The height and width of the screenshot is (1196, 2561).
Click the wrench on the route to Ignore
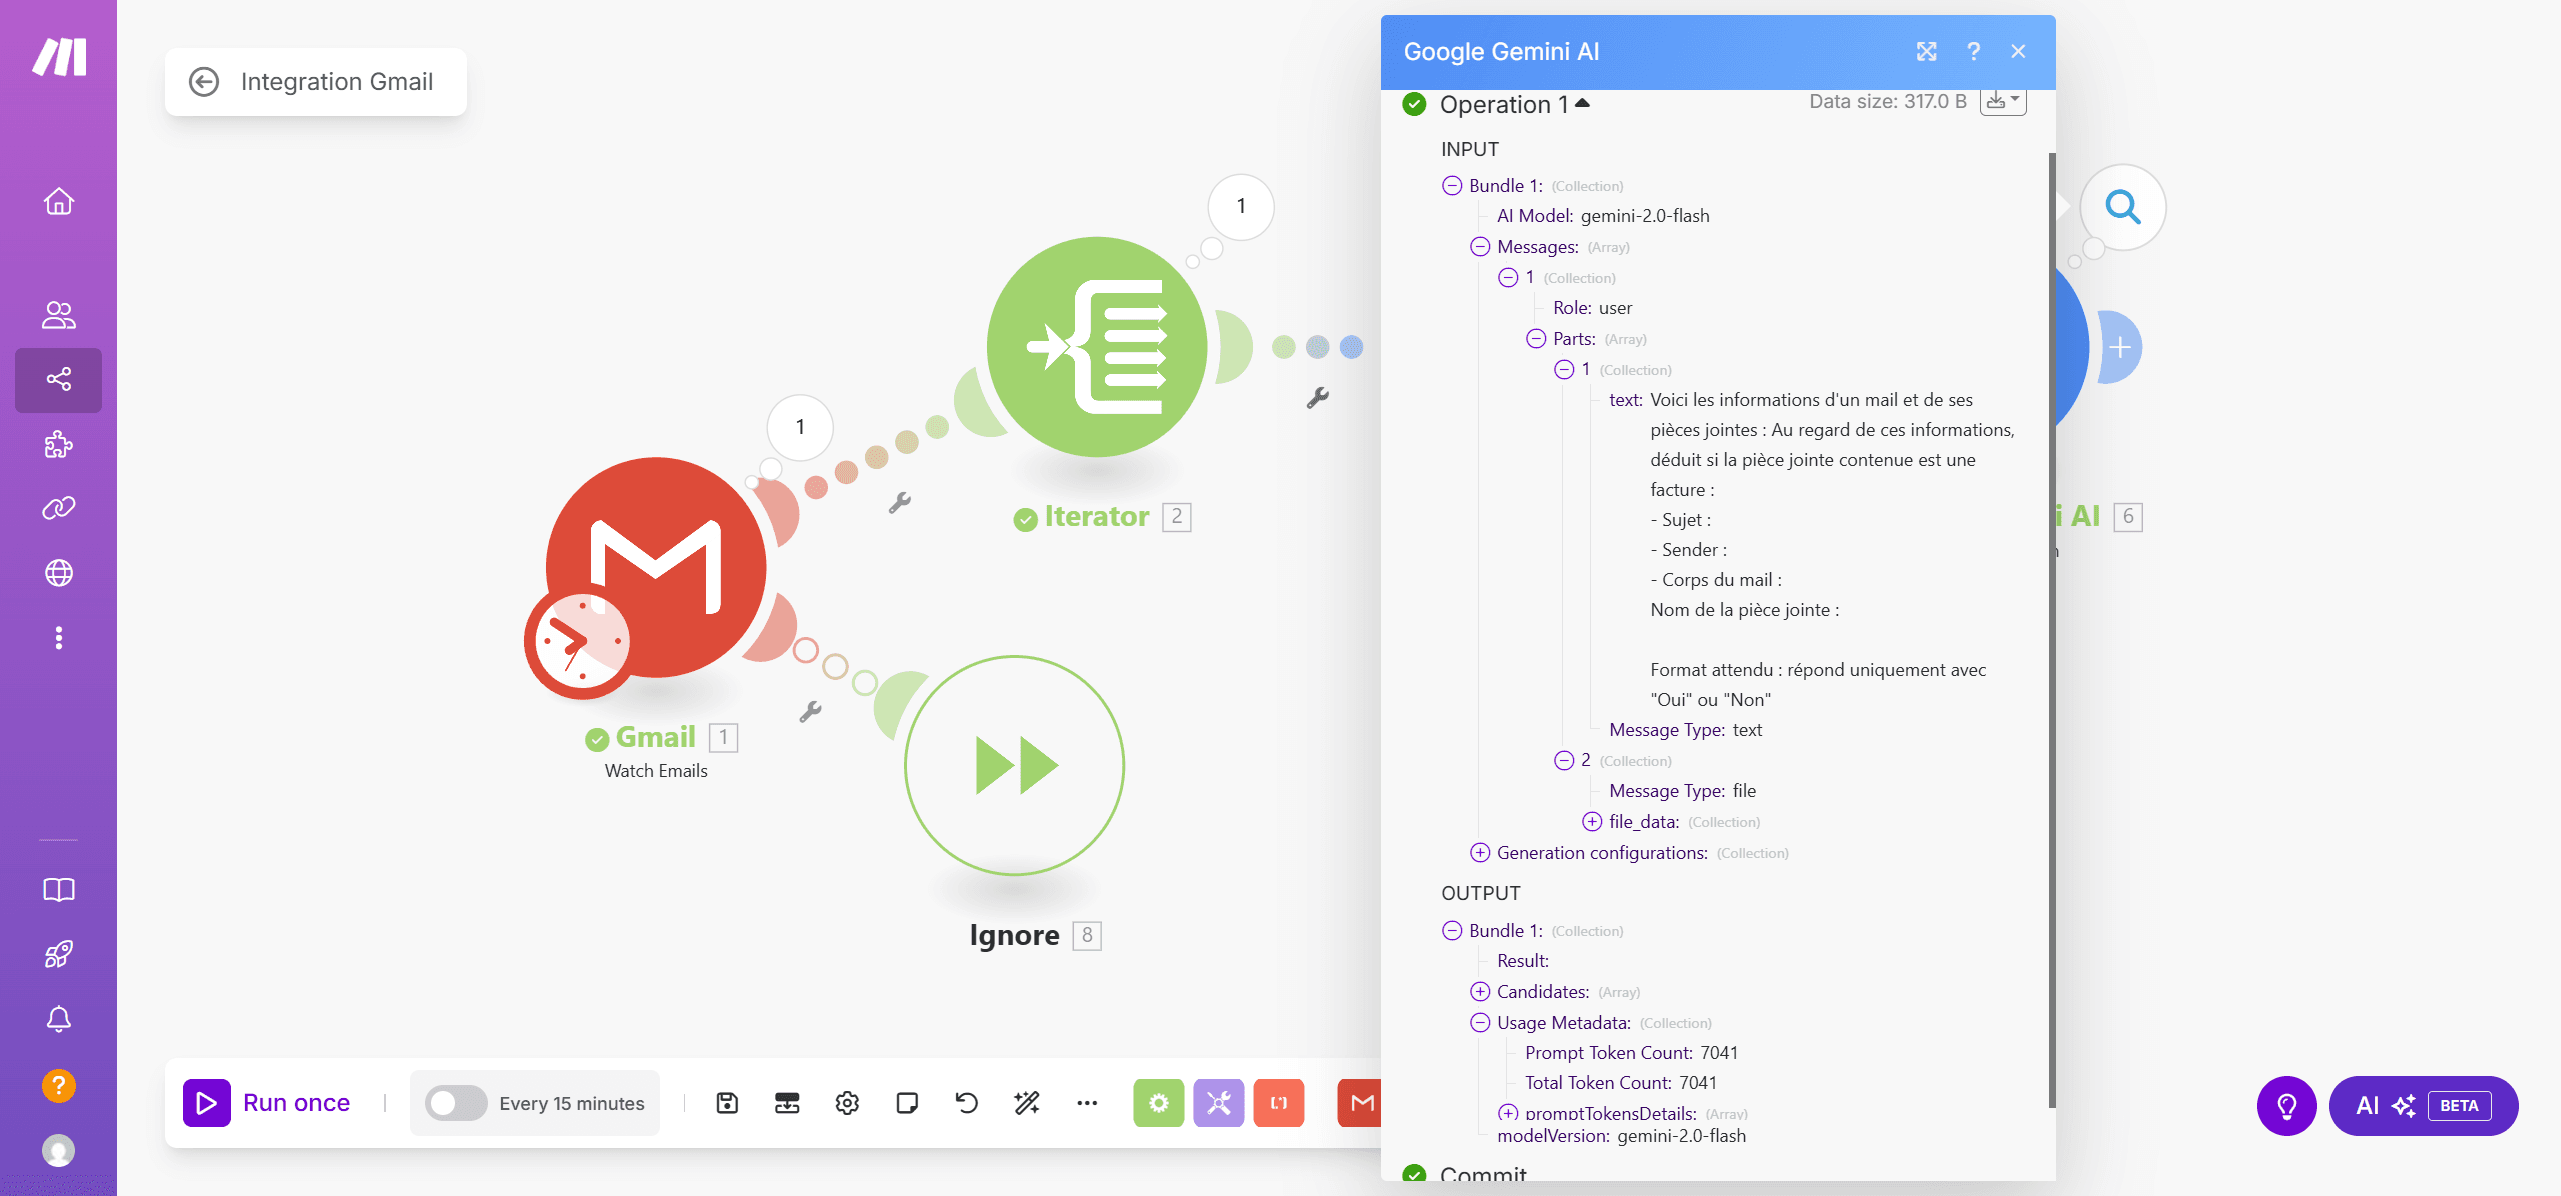(x=811, y=711)
